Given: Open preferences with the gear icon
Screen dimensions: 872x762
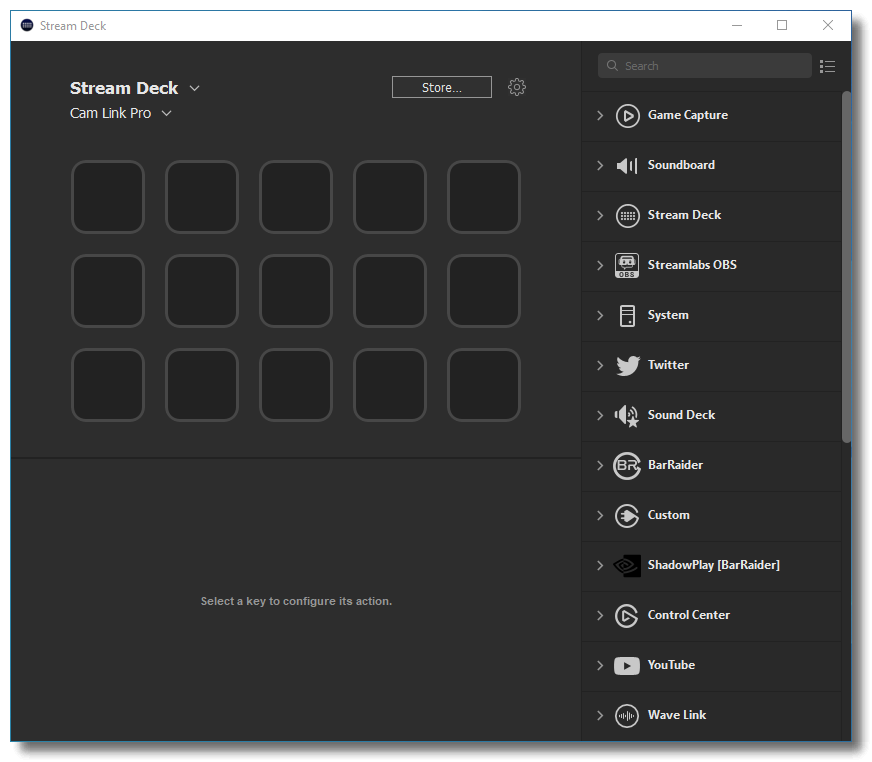Looking at the screenshot, I should (517, 87).
